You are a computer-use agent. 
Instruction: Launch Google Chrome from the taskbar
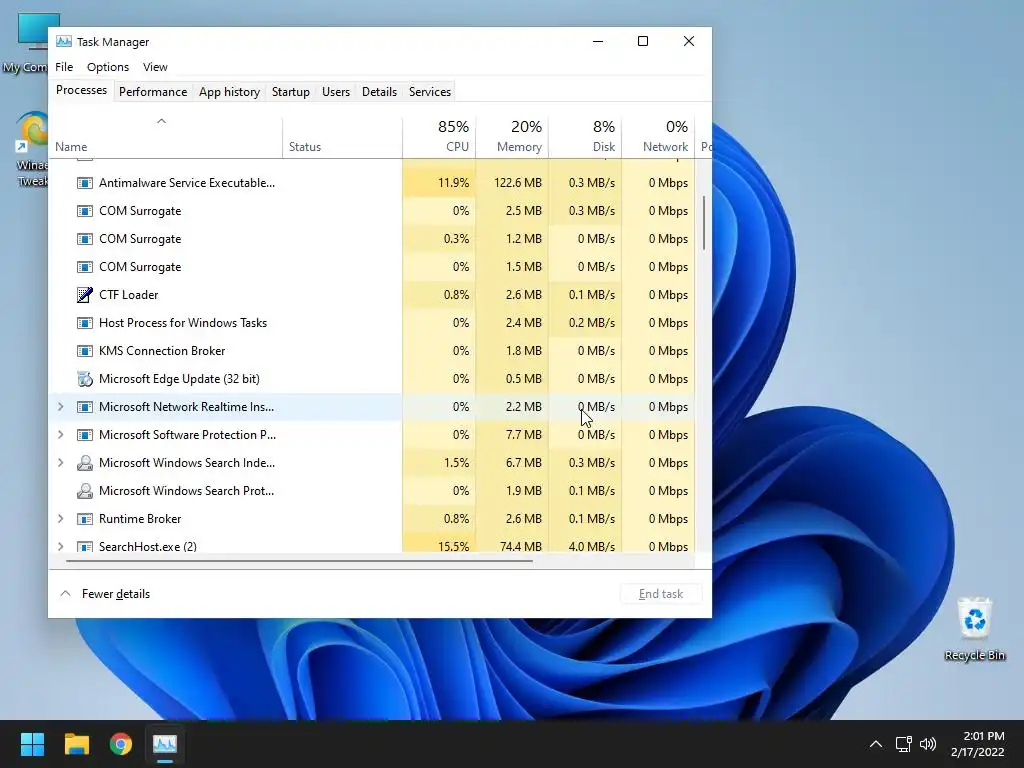coord(121,744)
